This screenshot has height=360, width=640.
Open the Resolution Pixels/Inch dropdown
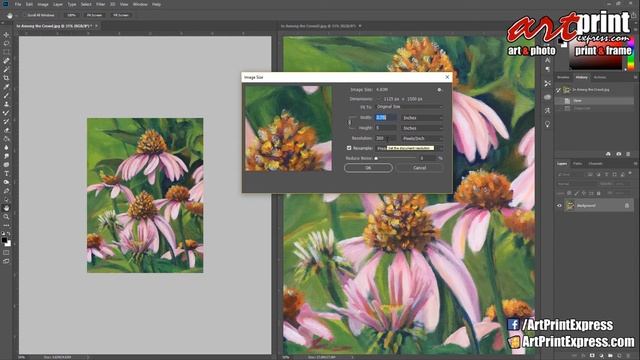(422, 139)
